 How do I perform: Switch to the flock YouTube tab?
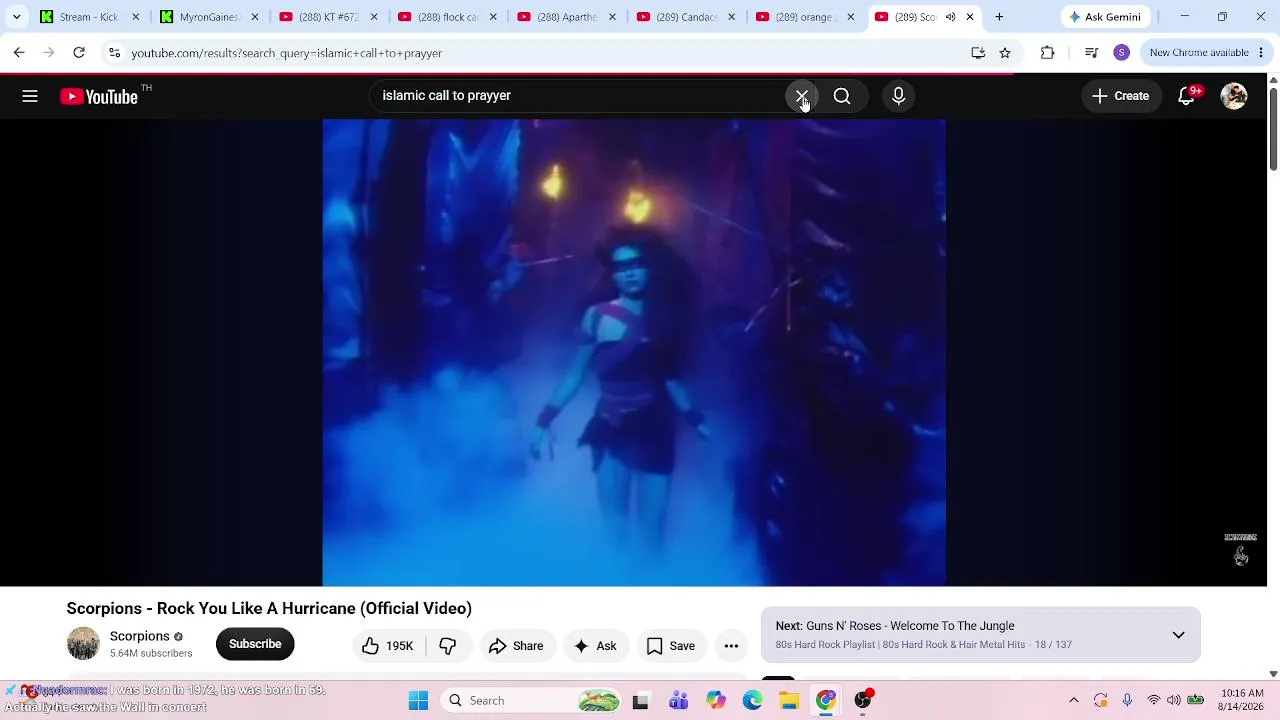coord(447,17)
